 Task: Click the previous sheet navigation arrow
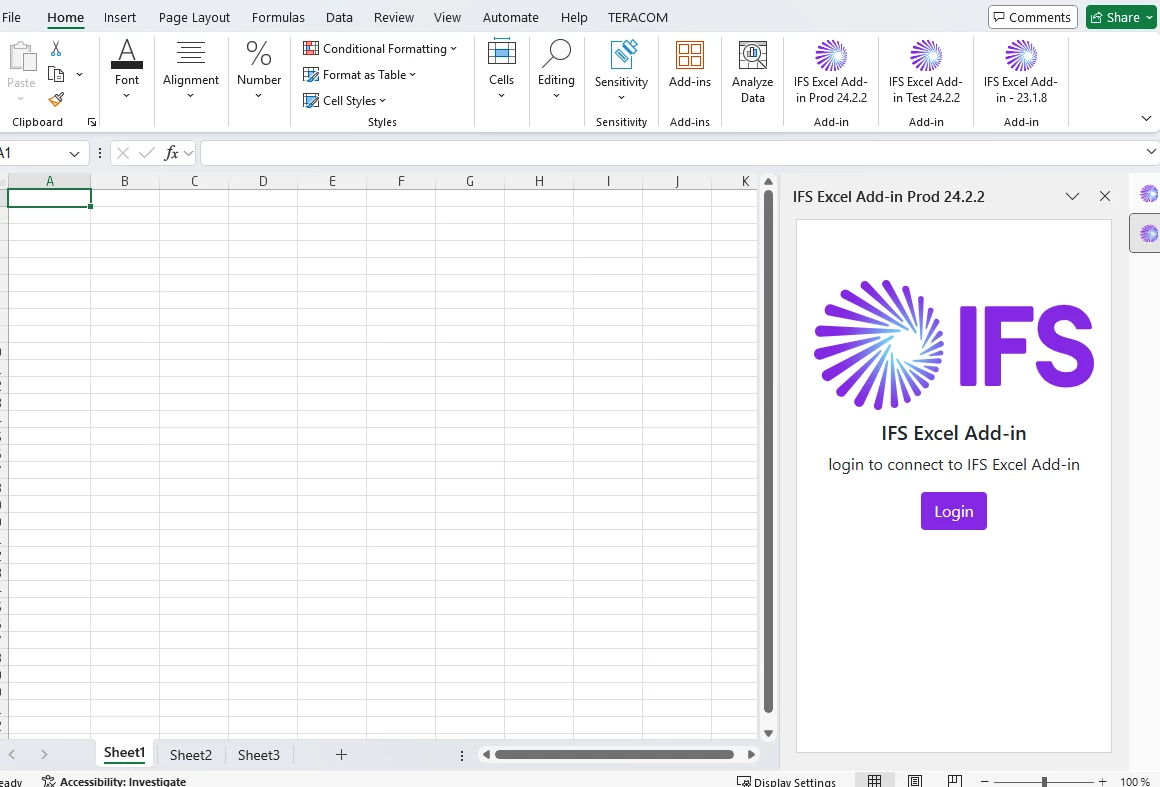click(x=12, y=754)
